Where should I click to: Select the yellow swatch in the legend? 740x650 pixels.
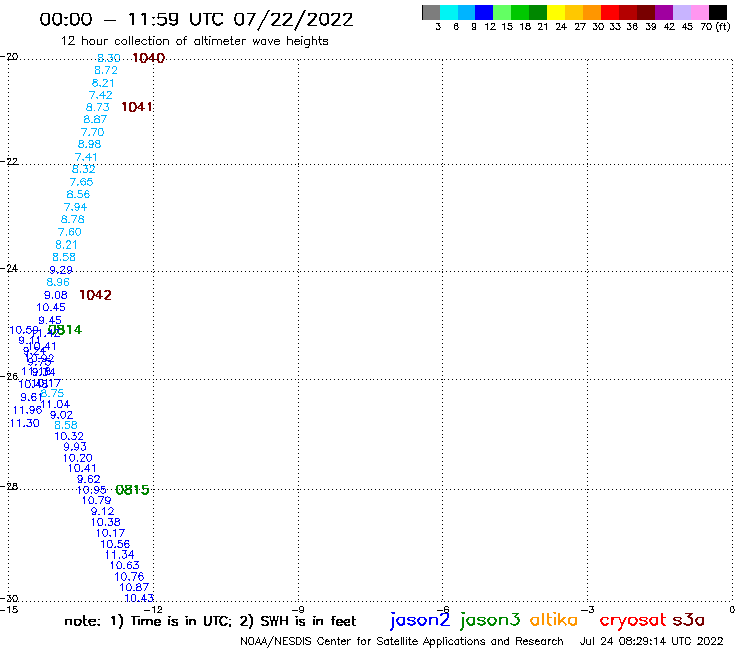pyautogui.click(x=556, y=13)
